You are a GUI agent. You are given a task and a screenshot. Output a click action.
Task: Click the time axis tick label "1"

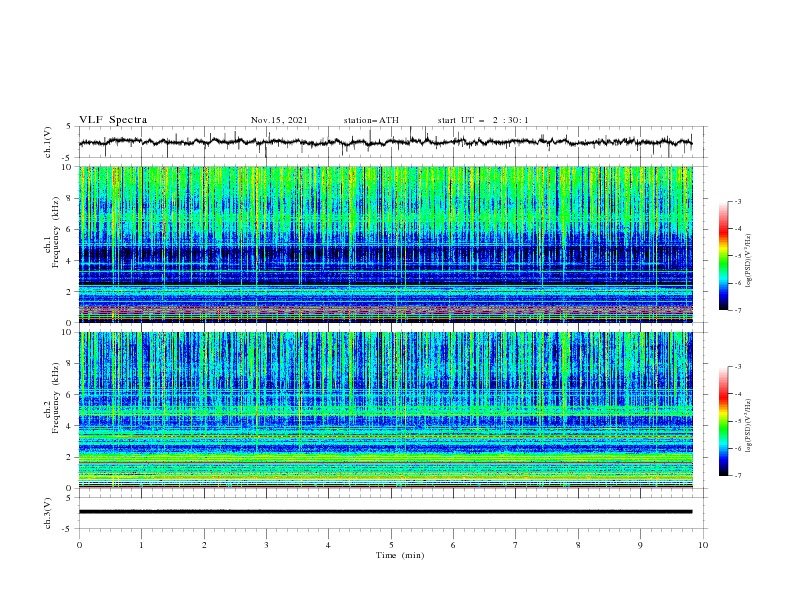coord(141,545)
